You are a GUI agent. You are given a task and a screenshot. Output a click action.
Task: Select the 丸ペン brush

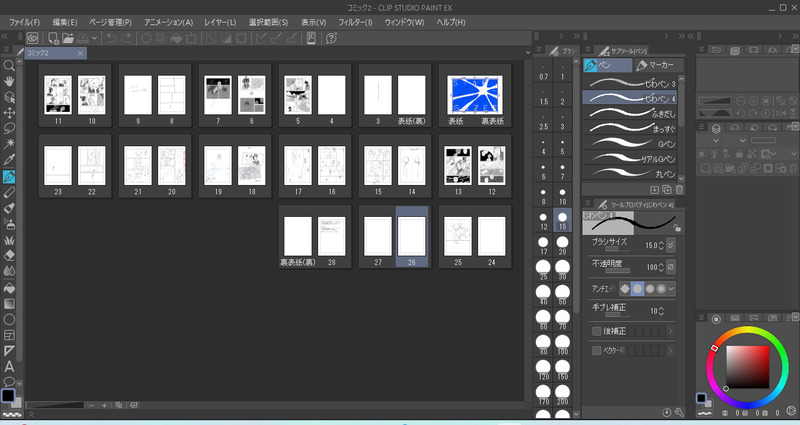click(630, 173)
